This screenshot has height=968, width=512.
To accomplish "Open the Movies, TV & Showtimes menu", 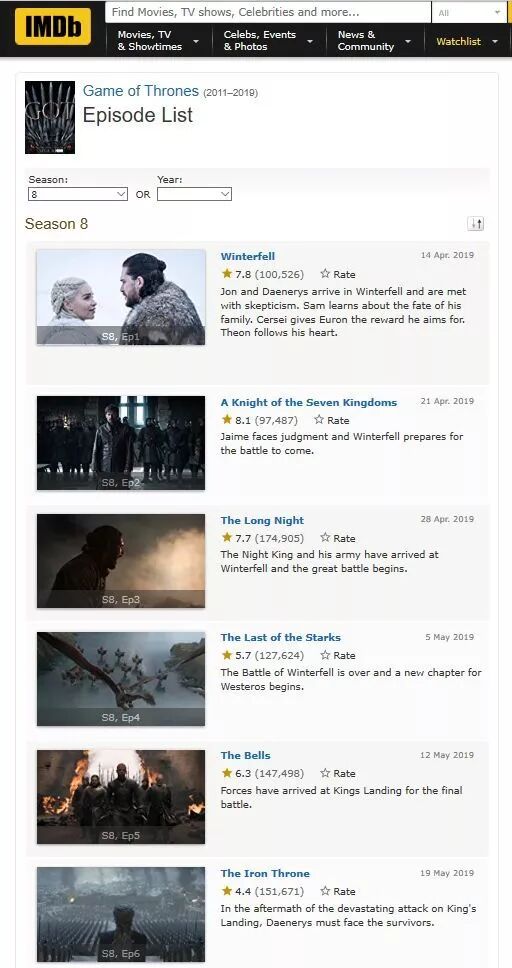I will (158, 41).
